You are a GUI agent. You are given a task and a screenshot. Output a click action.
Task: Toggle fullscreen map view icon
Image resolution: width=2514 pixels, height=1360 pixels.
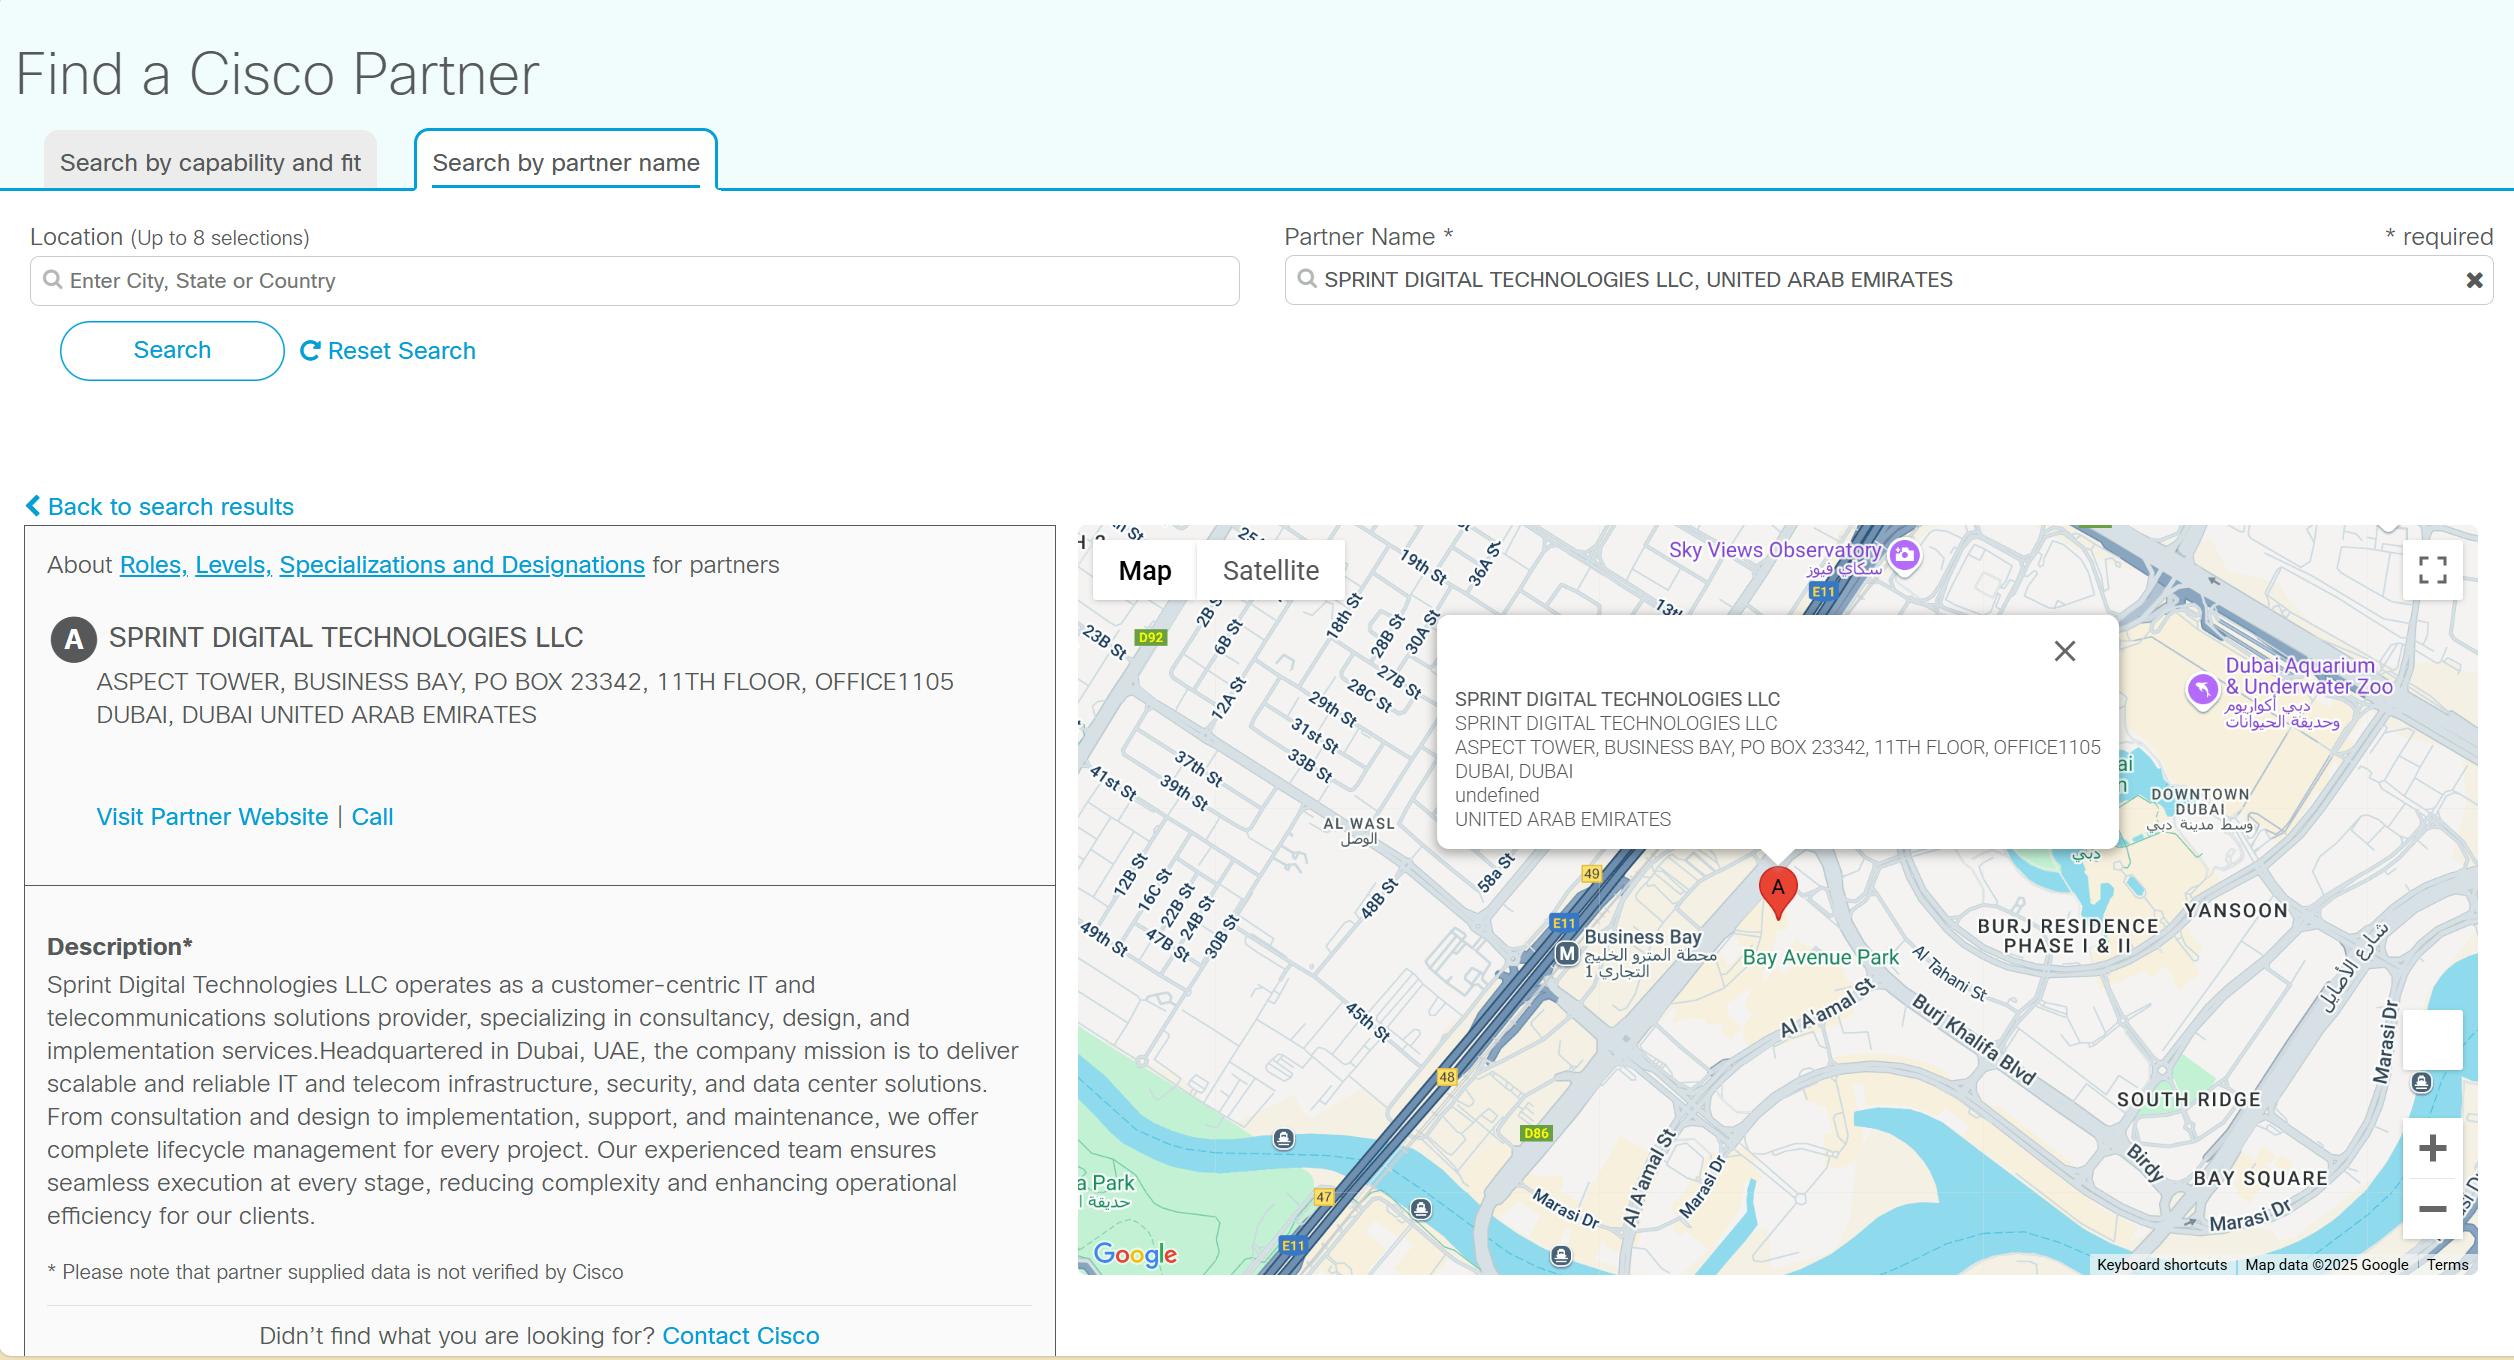click(x=2432, y=570)
